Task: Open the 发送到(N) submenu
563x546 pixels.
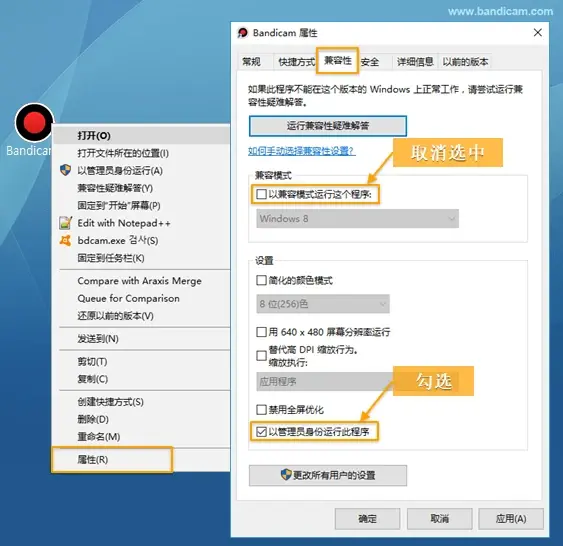Action: 141,339
